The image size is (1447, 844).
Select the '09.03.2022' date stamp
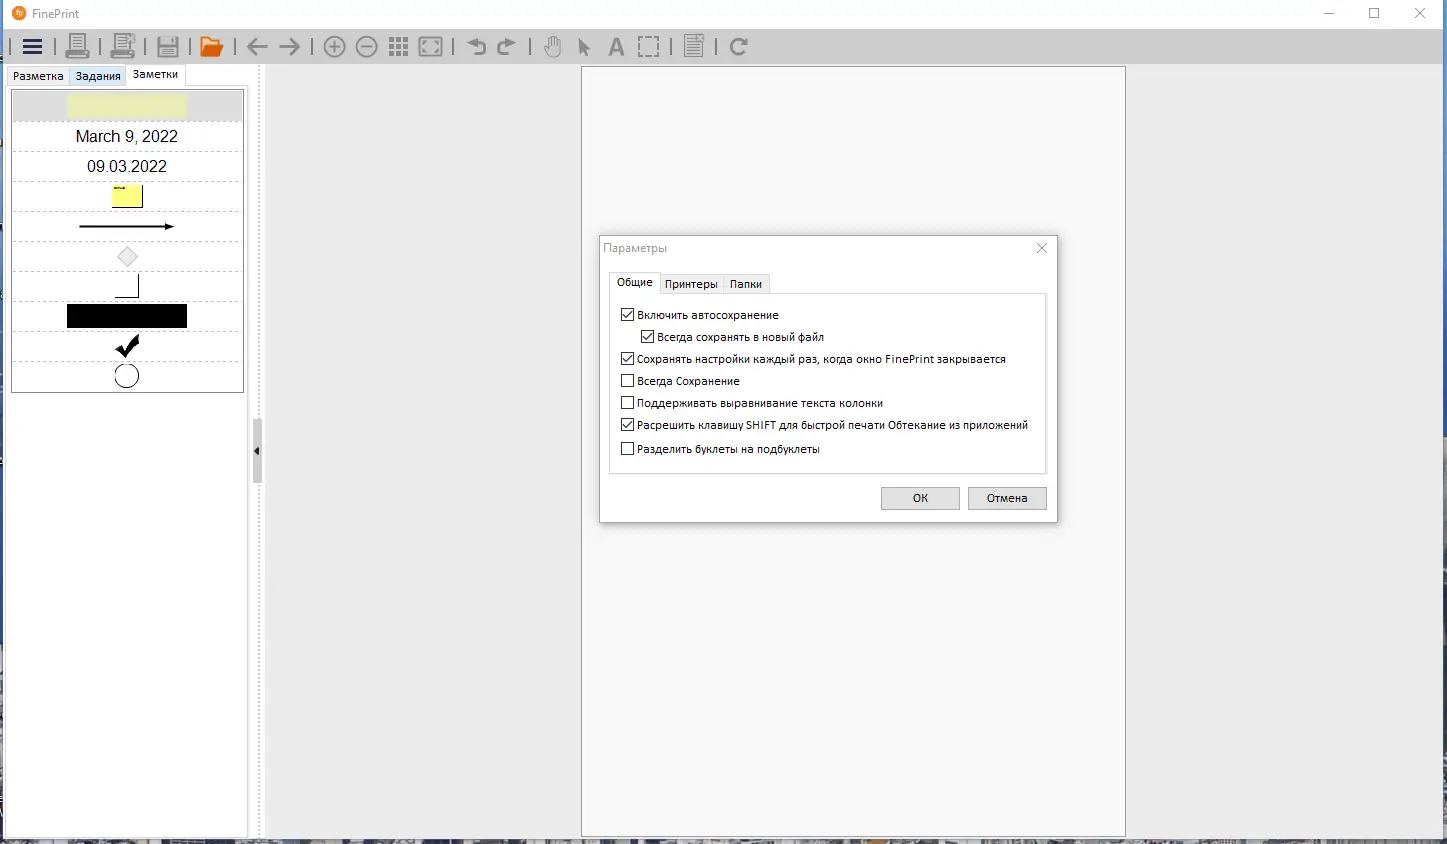pos(127,166)
